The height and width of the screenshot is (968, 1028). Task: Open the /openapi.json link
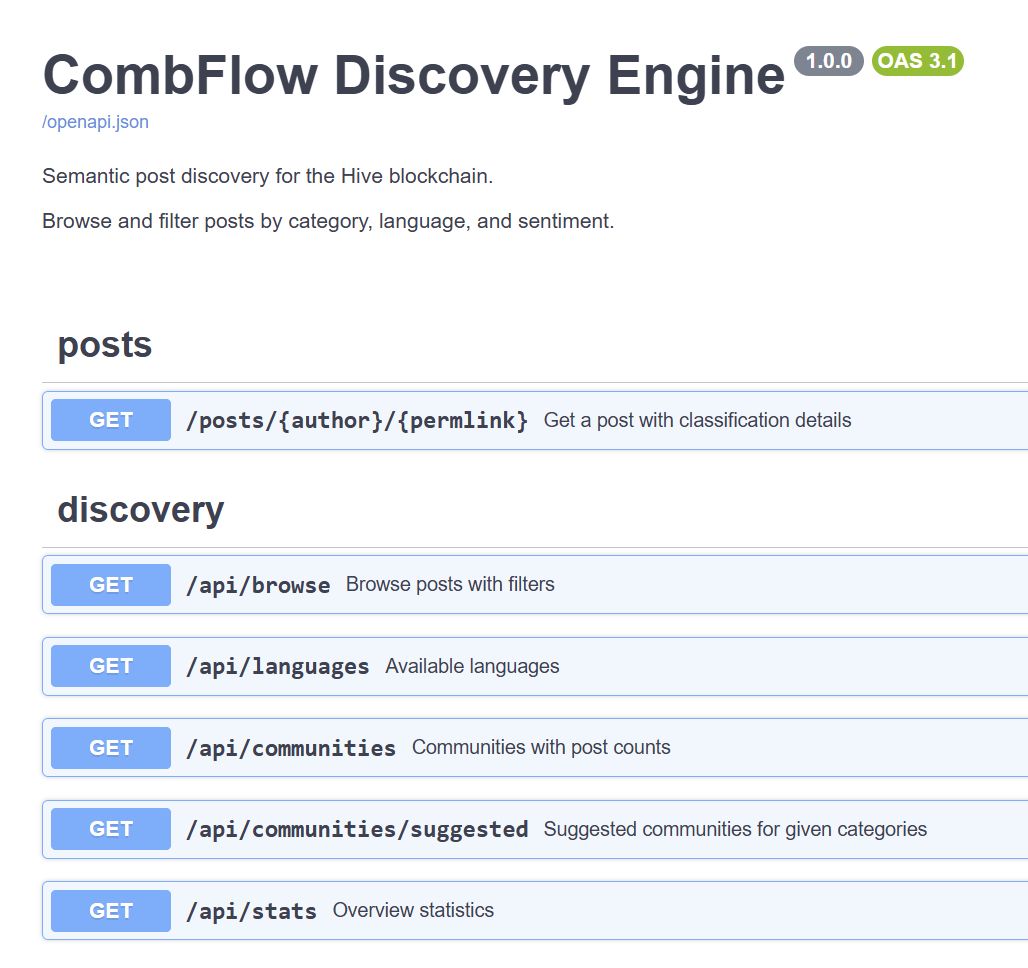coord(95,122)
